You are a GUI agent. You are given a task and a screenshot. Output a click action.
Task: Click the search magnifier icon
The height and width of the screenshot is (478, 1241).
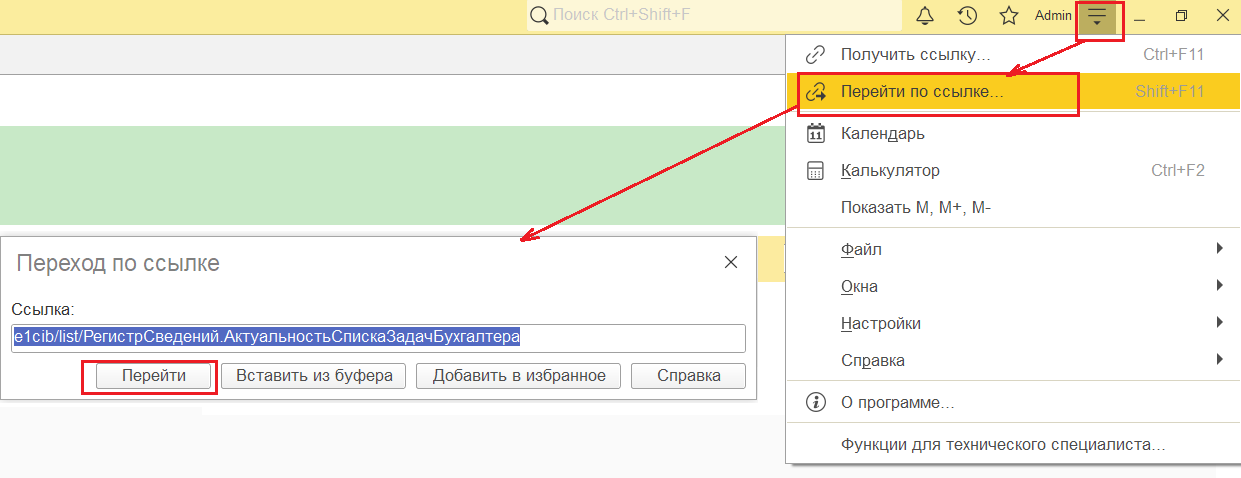[x=539, y=16]
